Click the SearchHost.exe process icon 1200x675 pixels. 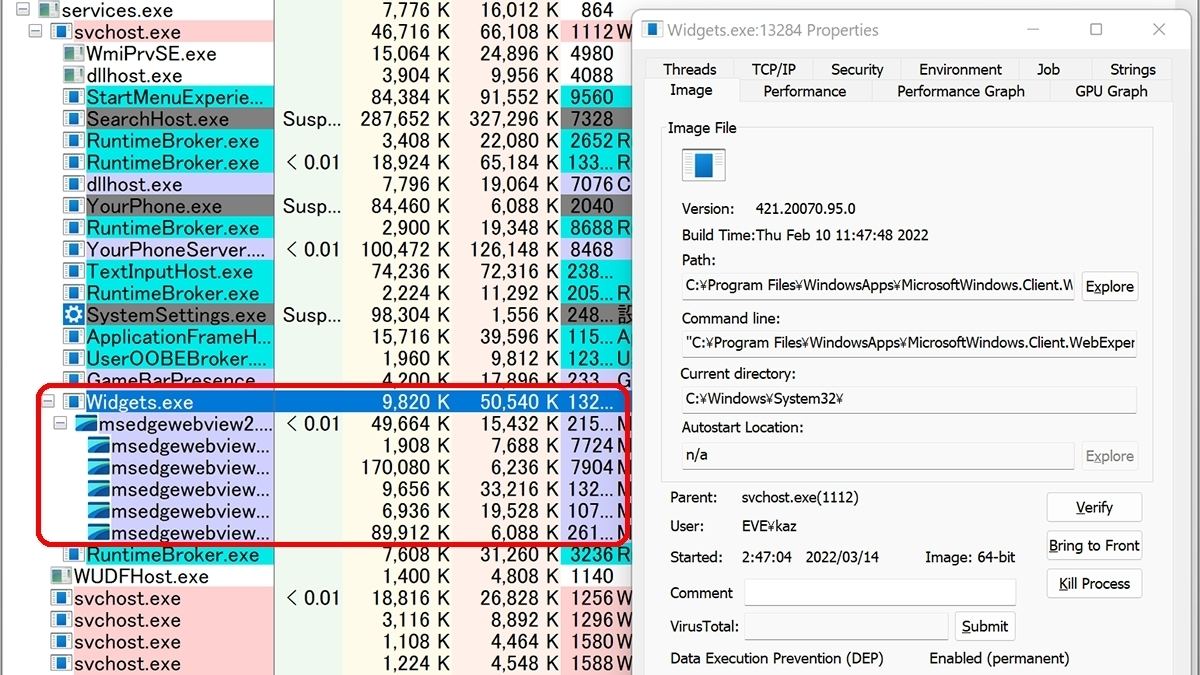coord(73,119)
